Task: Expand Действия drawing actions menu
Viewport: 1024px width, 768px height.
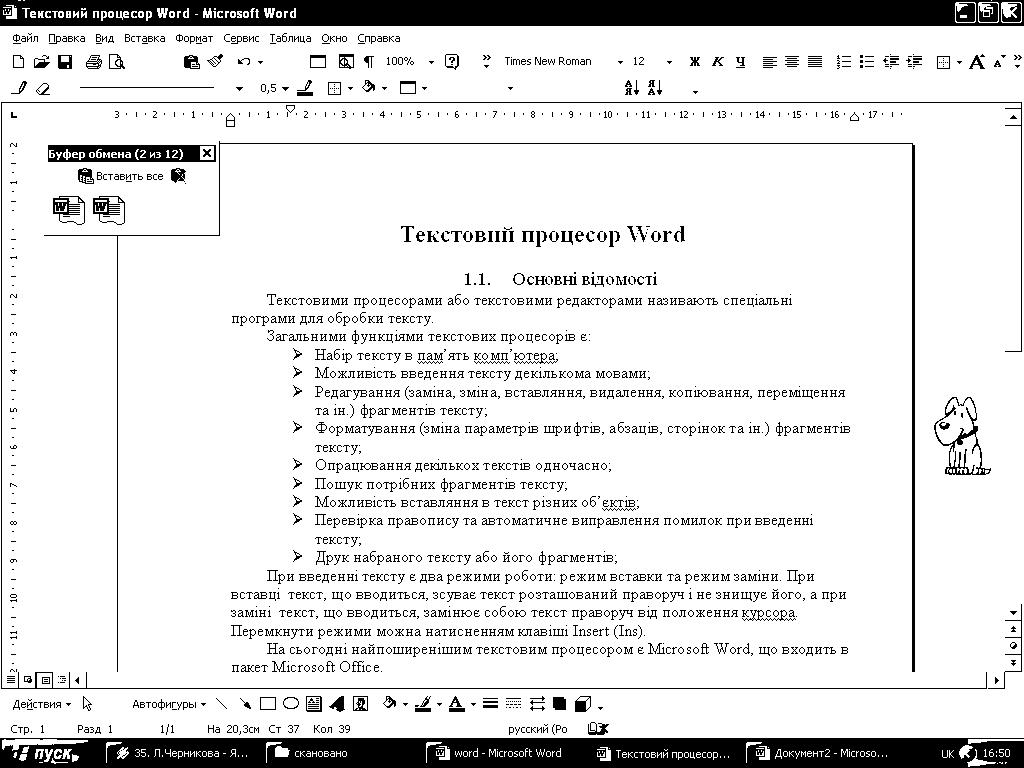Action: [42, 704]
